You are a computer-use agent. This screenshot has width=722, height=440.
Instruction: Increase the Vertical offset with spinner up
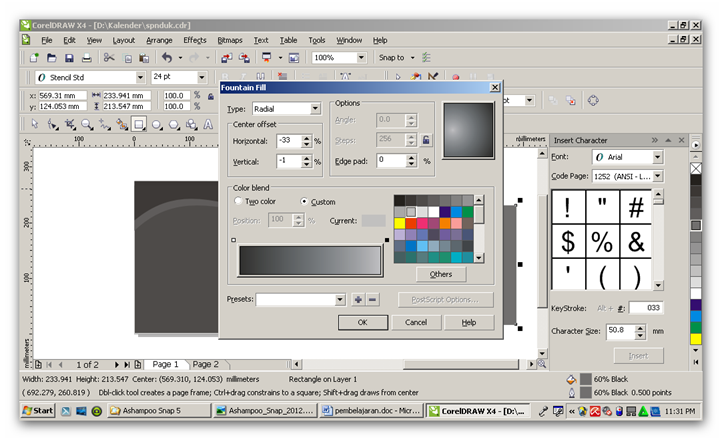307,158
